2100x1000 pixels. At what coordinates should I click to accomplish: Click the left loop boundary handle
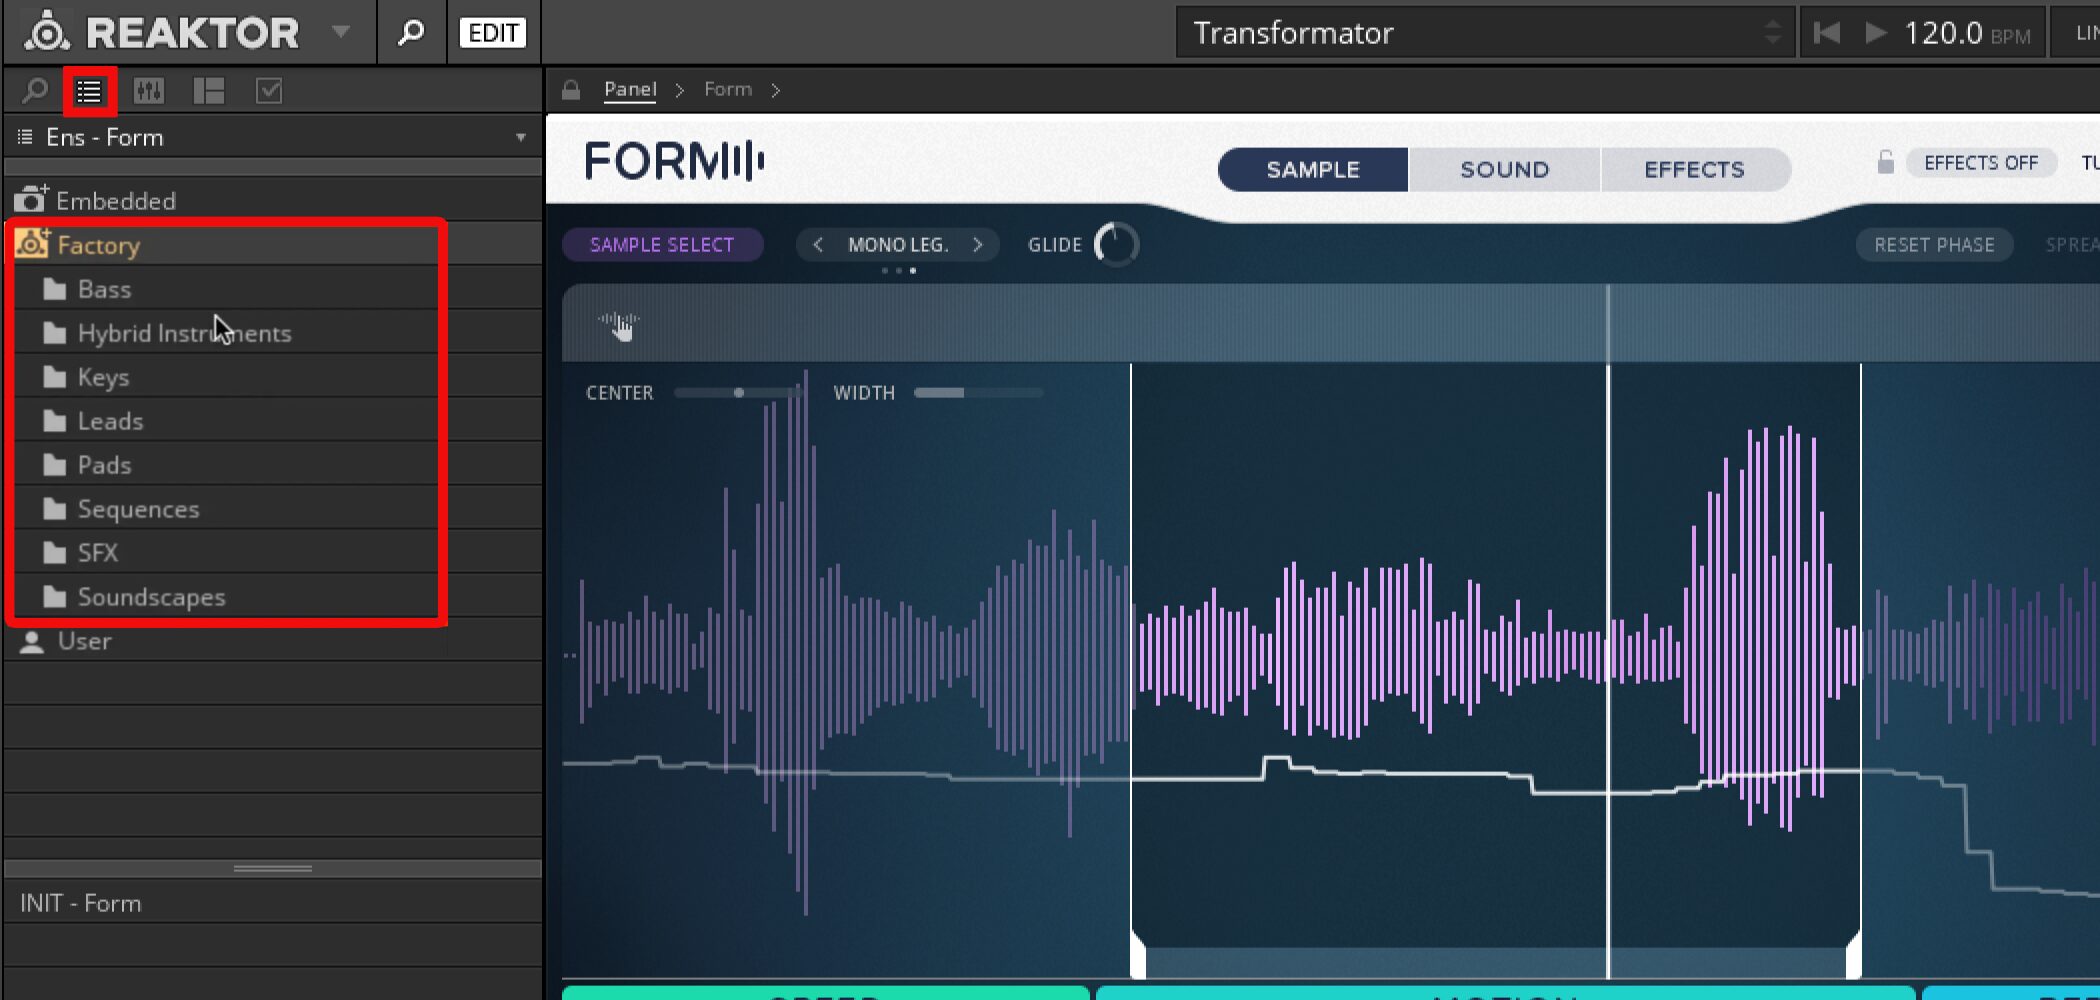point(1136,955)
